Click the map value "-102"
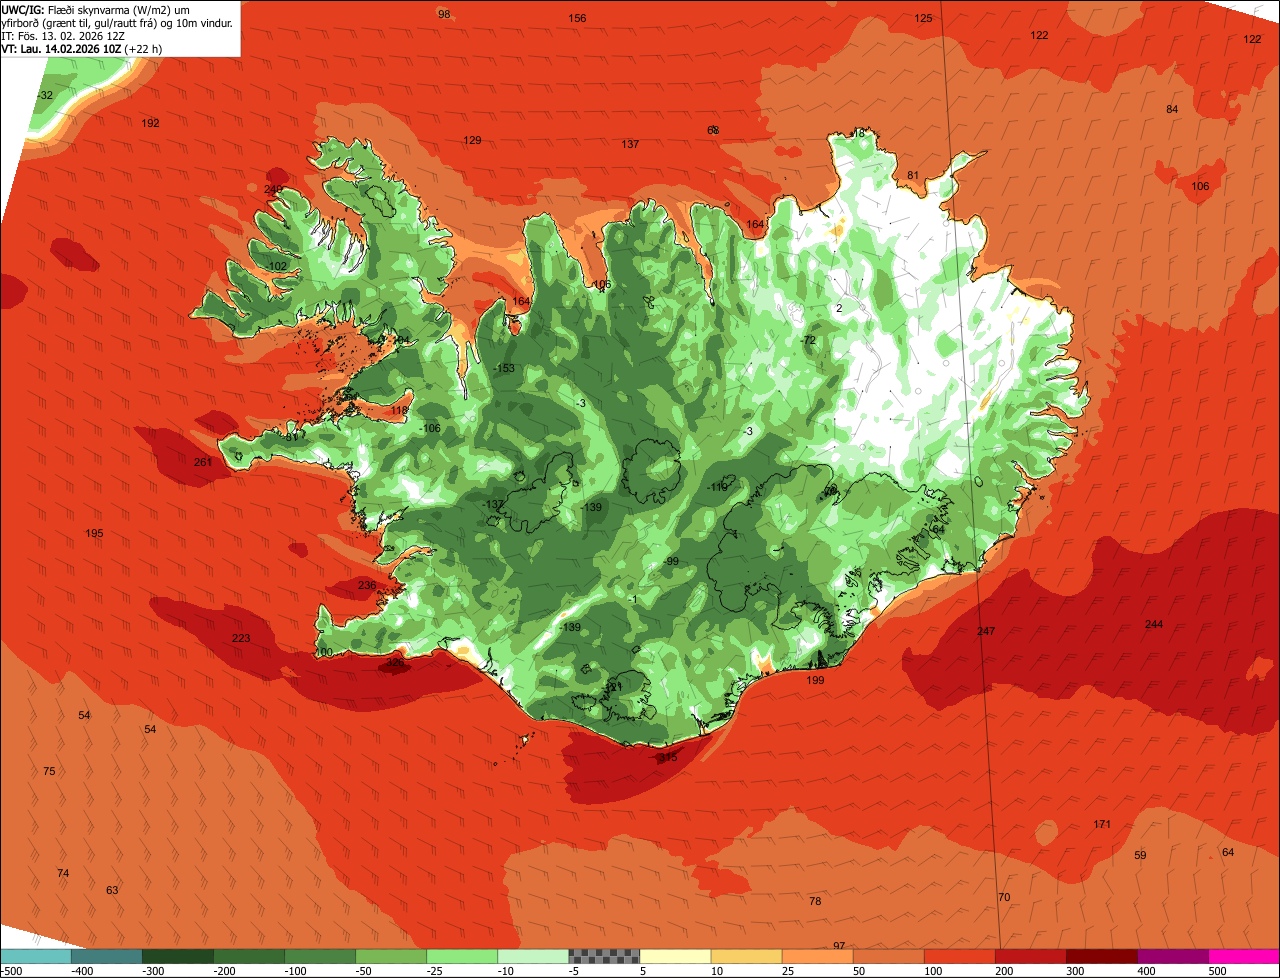Screen dimensions: 1280x978 click(277, 266)
